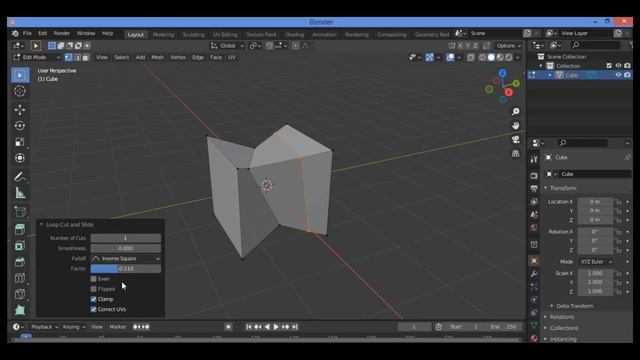Viewport: 640px width, 360px height.
Task: Select the Add Cube tool
Action: 20,211
